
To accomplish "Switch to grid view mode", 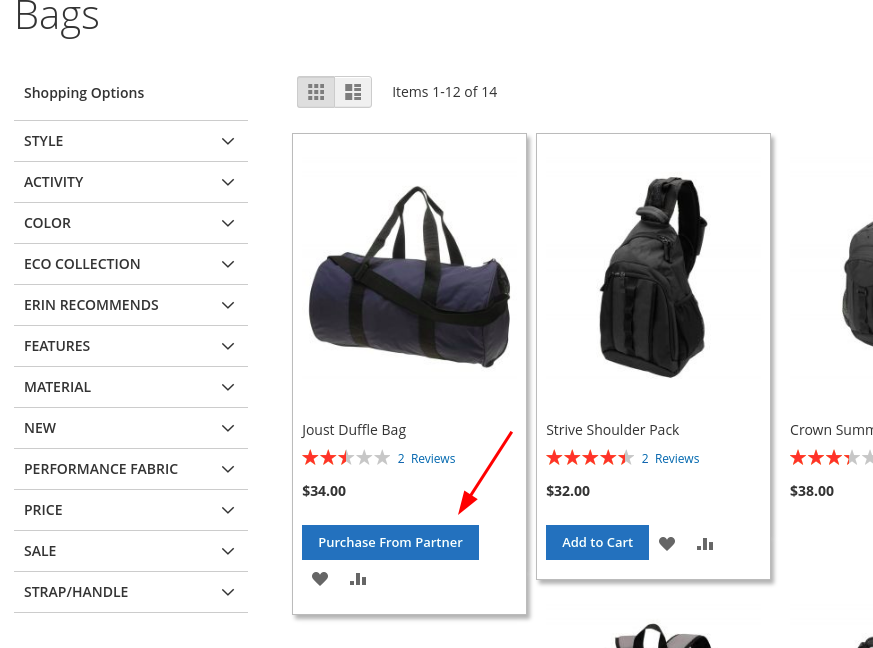I will tap(316, 91).
